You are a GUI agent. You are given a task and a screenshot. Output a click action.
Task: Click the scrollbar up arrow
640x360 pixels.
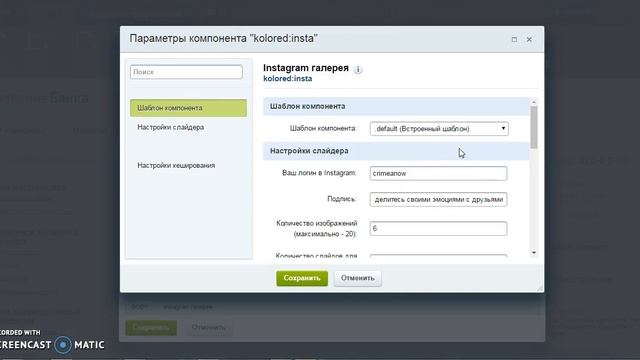click(x=534, y=102)
